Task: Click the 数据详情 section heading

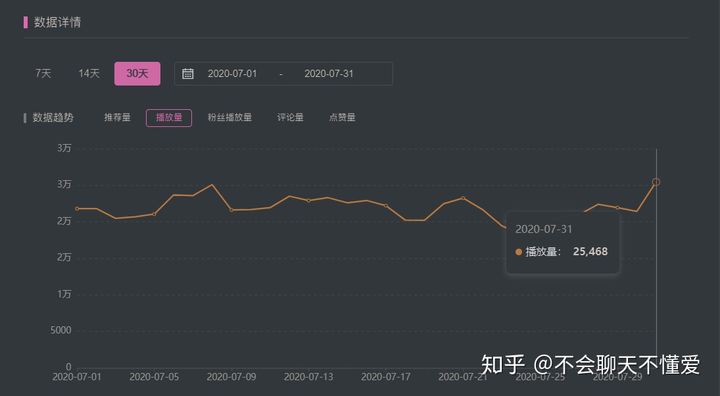Action: 57,22
